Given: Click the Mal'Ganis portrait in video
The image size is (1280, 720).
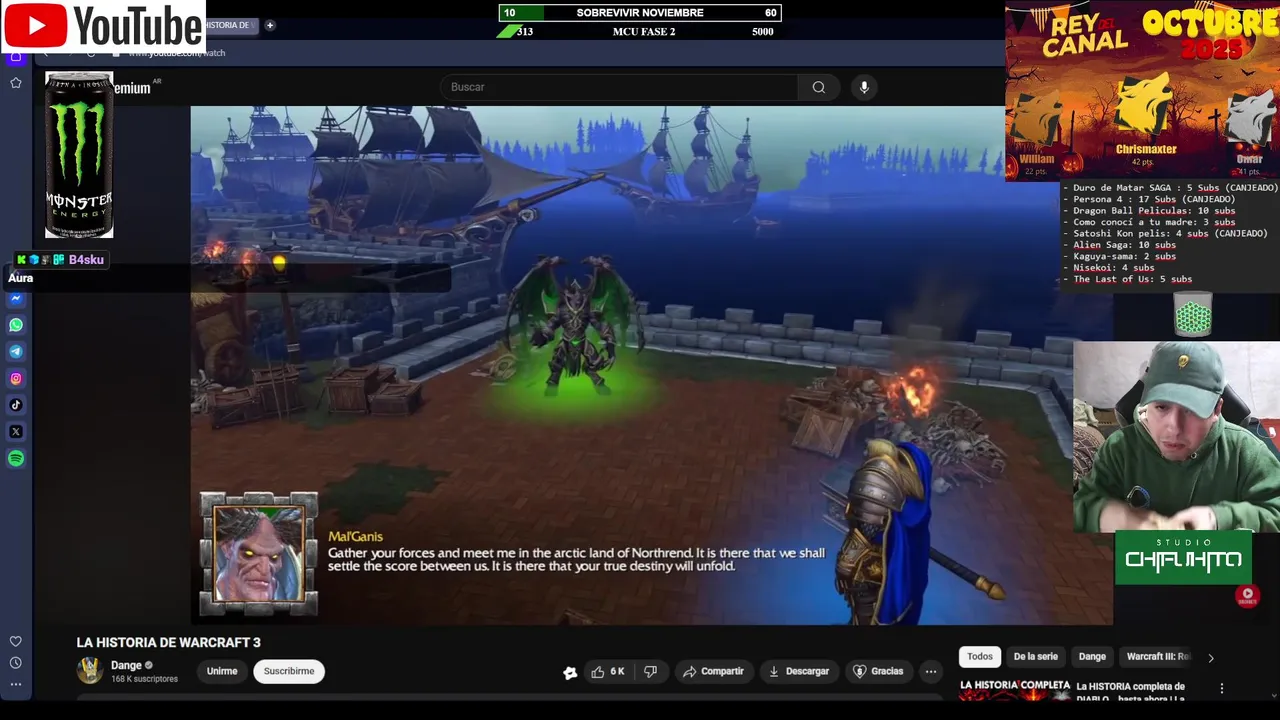Looking at the screenshot, I should tap(259, 553).
